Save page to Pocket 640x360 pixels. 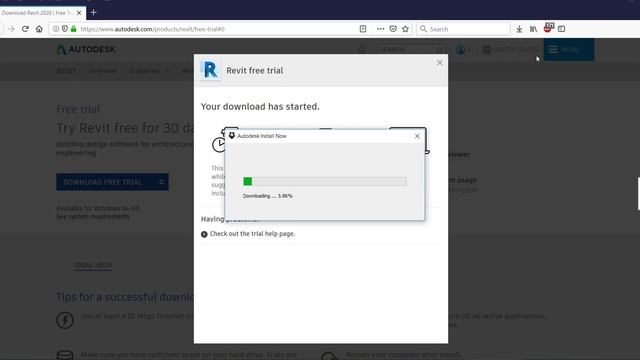coord(393,29)
